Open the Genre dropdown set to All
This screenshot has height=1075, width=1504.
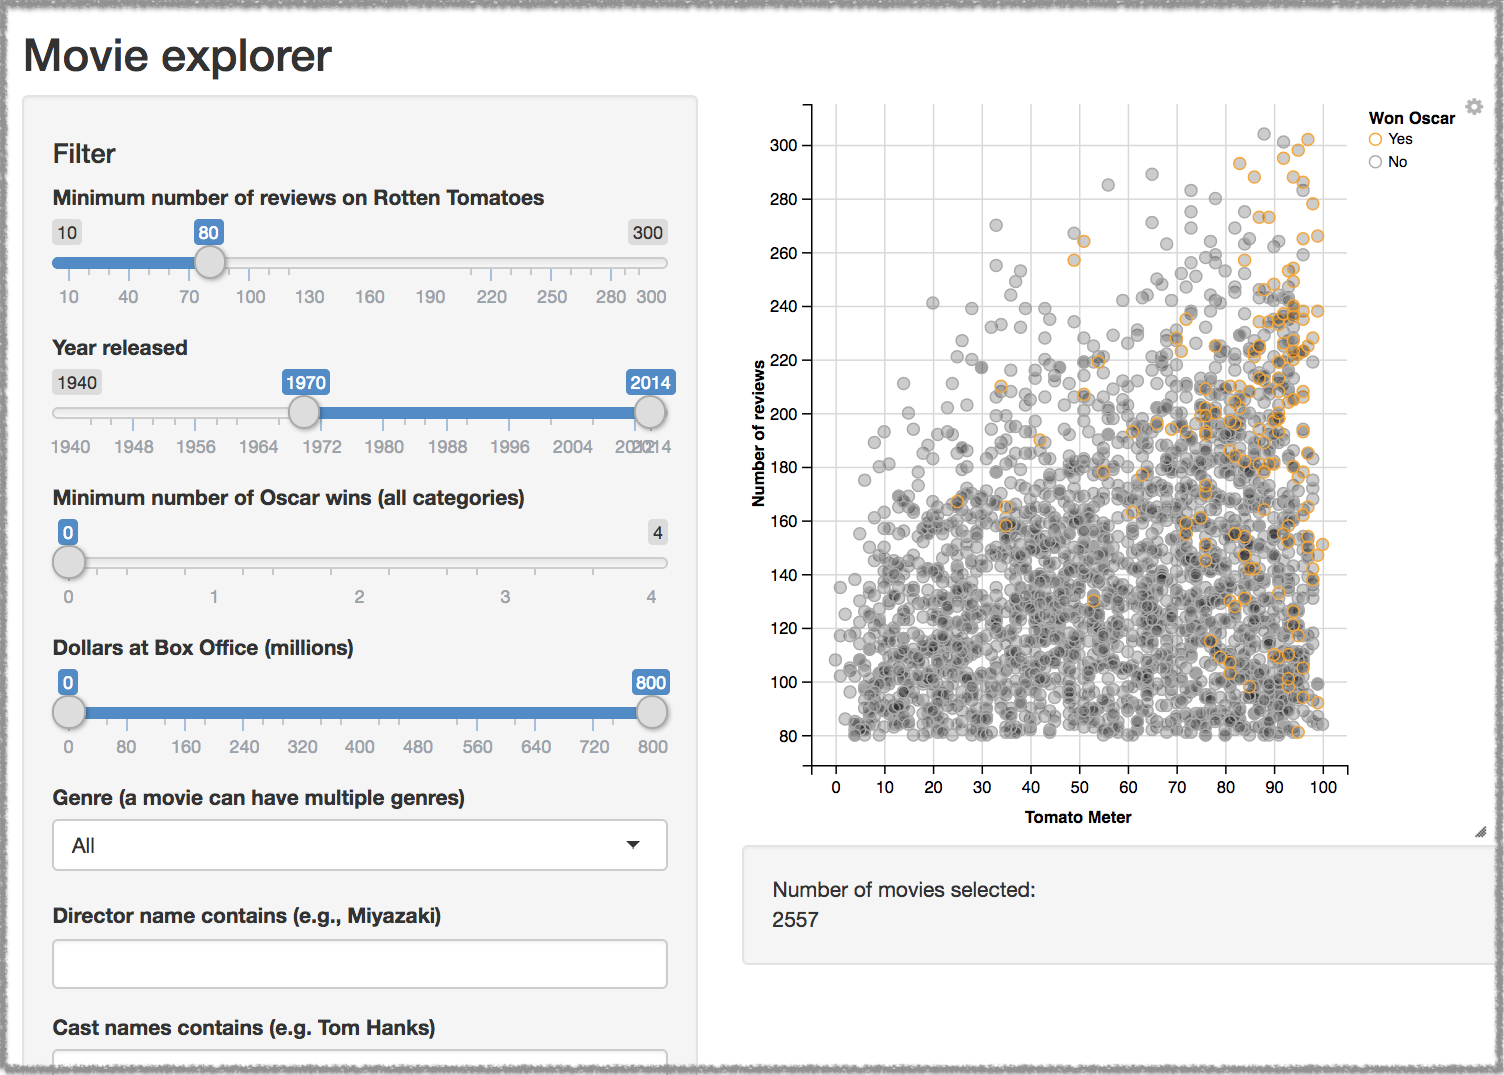coord(360,845)
